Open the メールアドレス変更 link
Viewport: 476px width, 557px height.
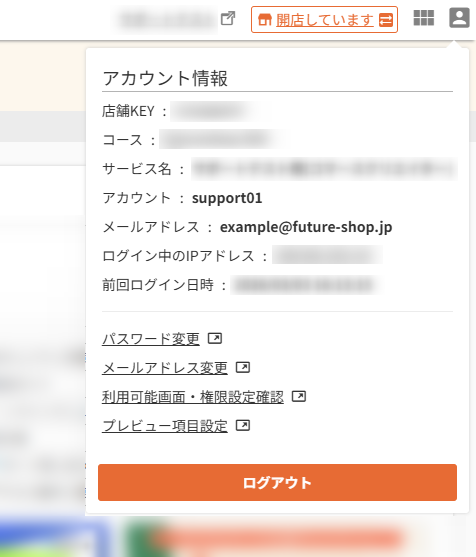pyautogui.click(x=165, y=368)
